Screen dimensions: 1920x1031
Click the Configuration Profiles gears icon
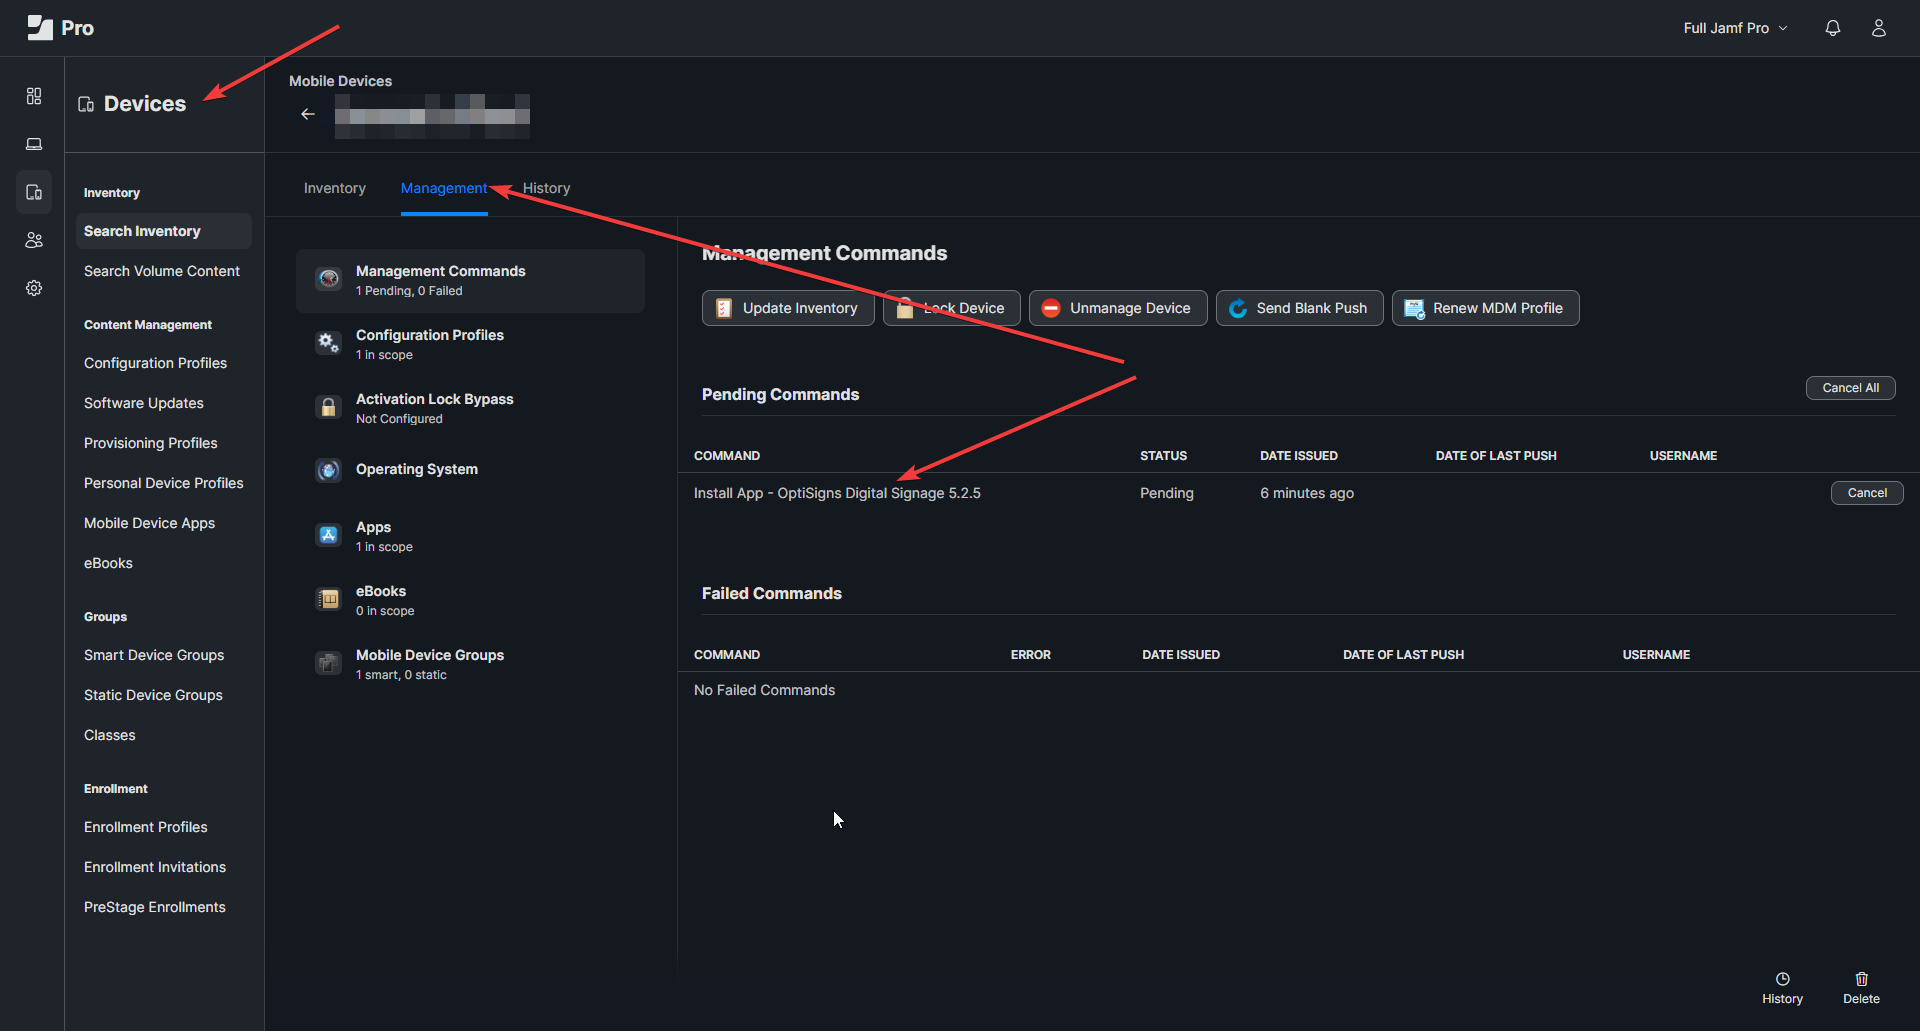coord(328,343)
